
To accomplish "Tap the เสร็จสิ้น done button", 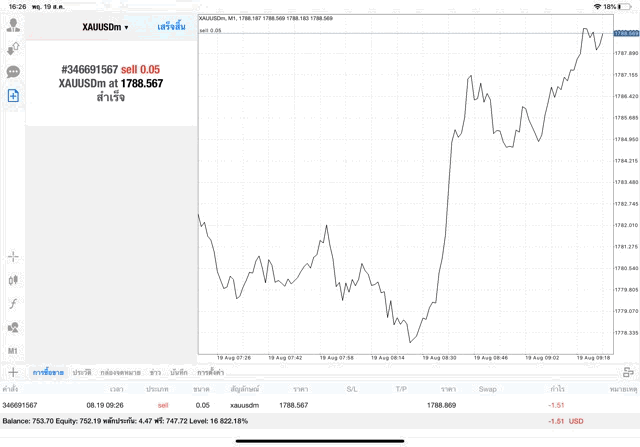I will [x=171, y=27].
